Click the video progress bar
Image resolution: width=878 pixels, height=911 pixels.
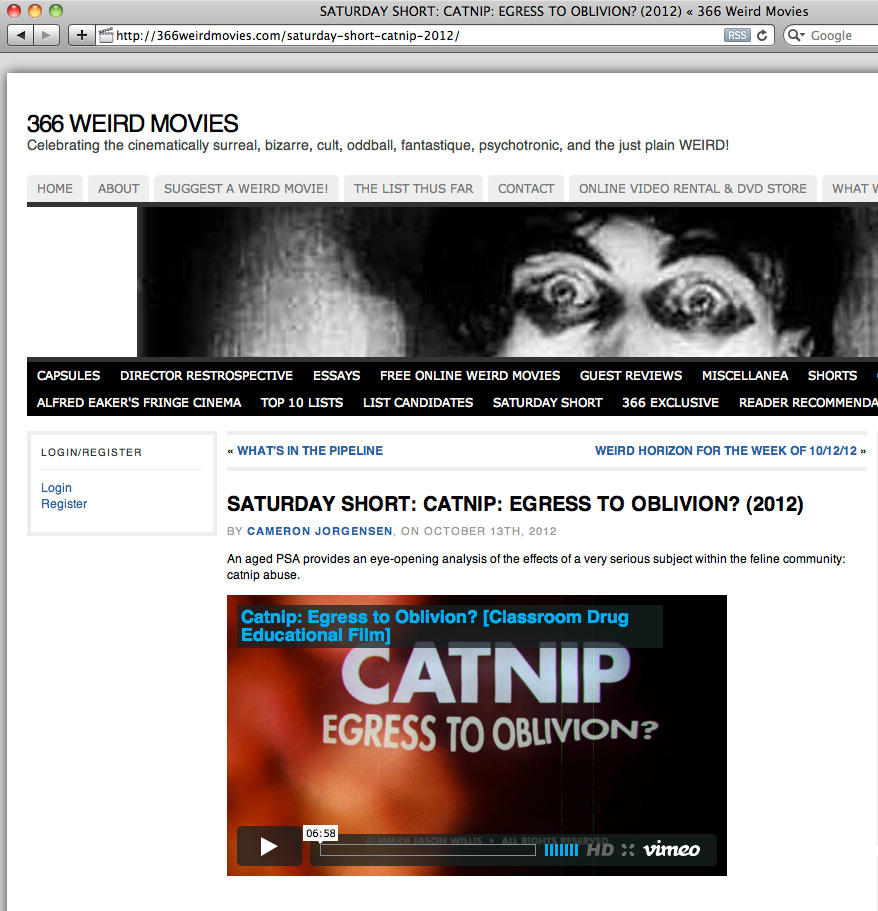tap(427, 850)
